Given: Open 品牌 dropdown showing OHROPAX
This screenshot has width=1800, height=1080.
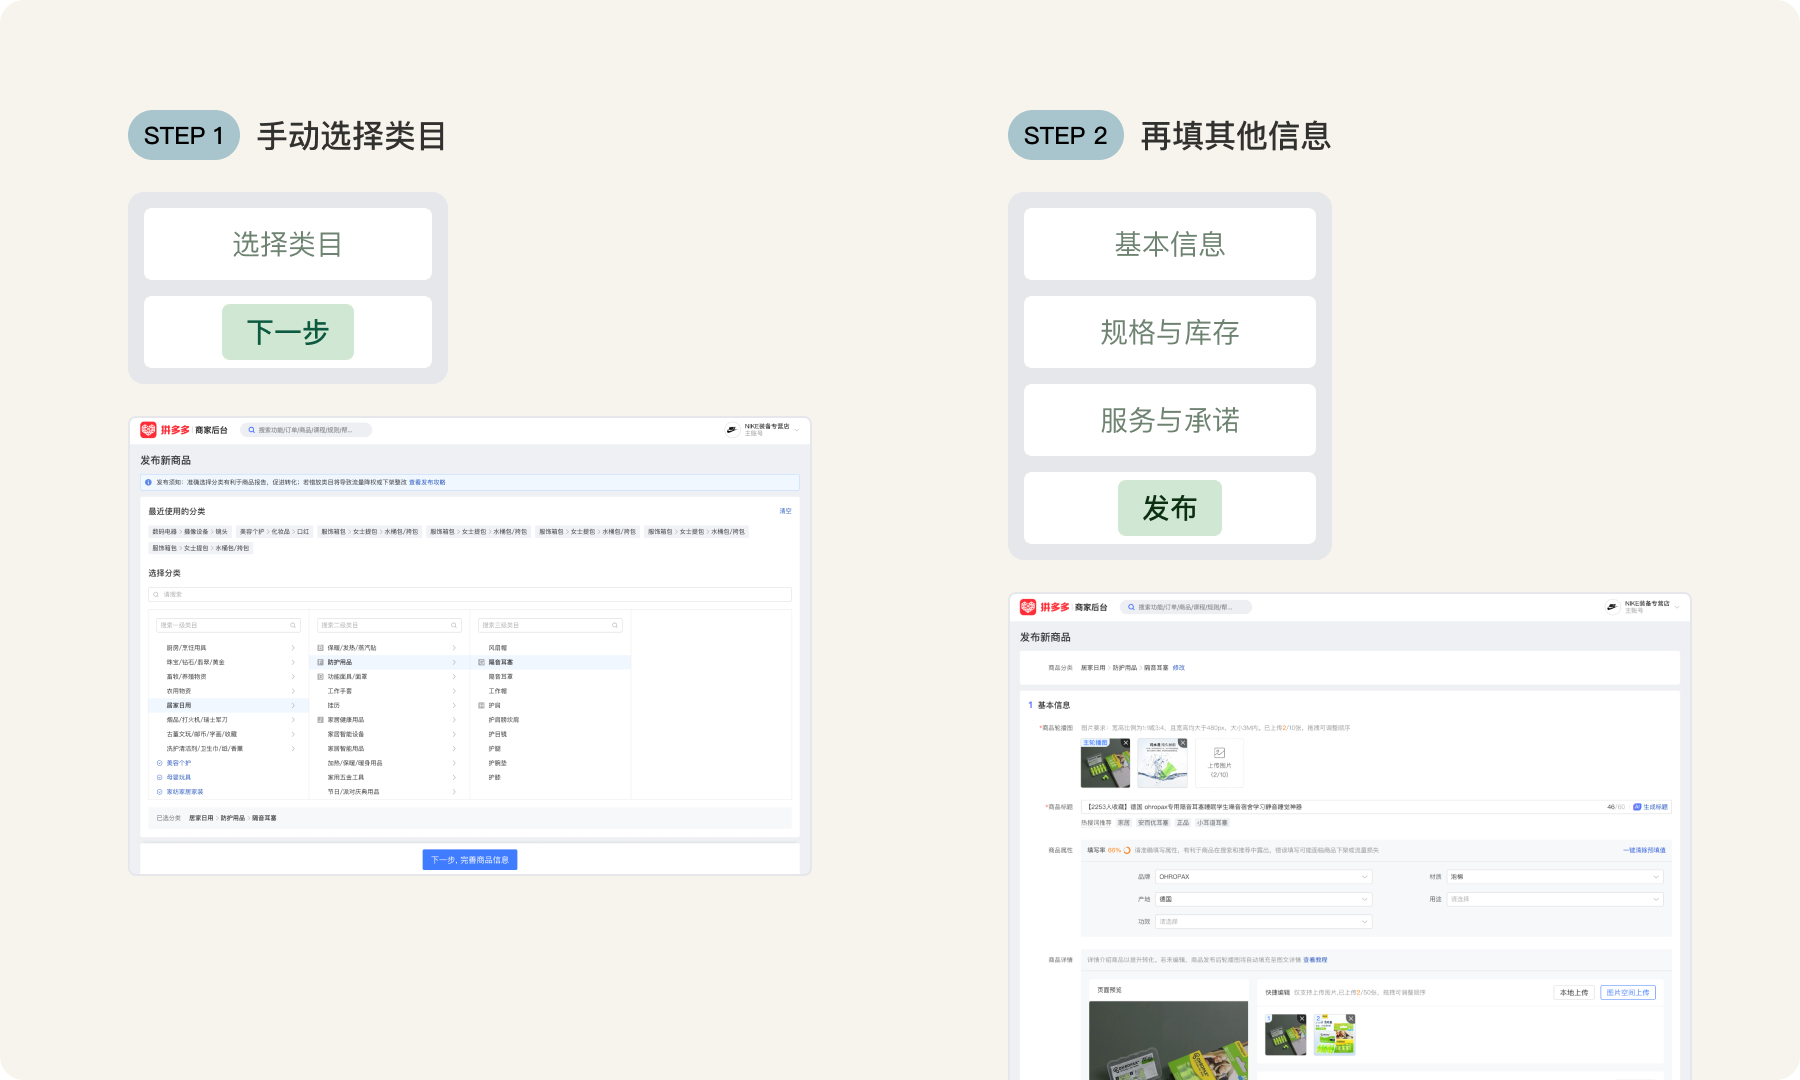Looking at the screenshot, I should (x=1264, y=877).
